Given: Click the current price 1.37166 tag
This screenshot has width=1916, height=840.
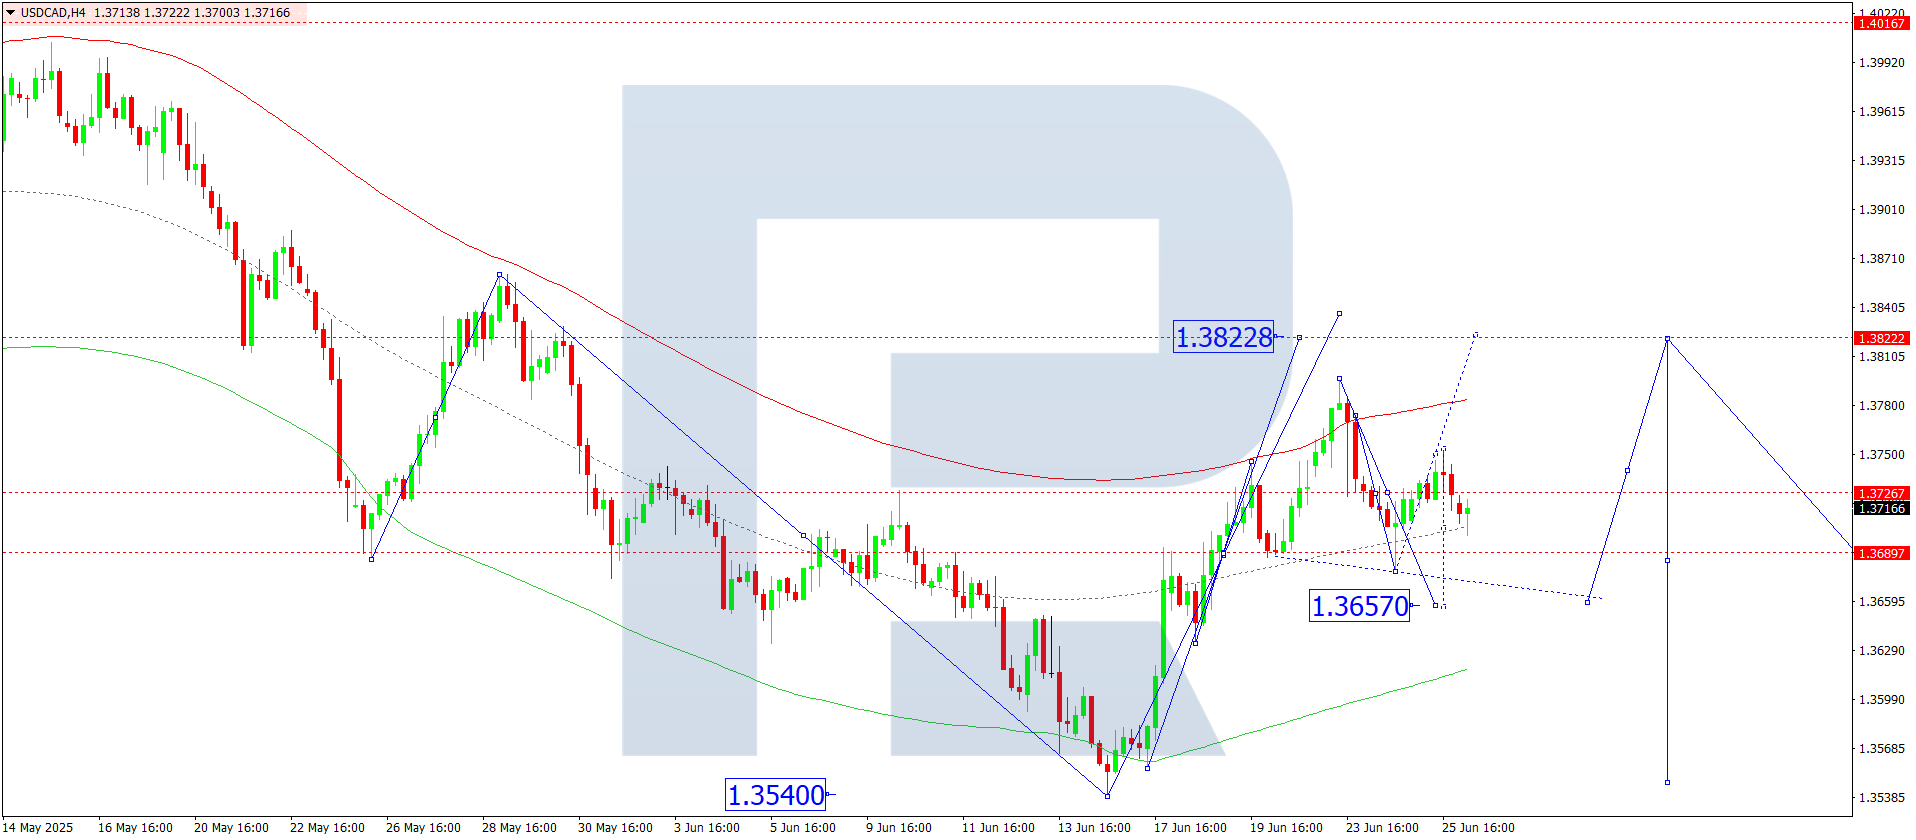Looking at the screenshot, I should pyautogui.click(x=1881, y=508).
